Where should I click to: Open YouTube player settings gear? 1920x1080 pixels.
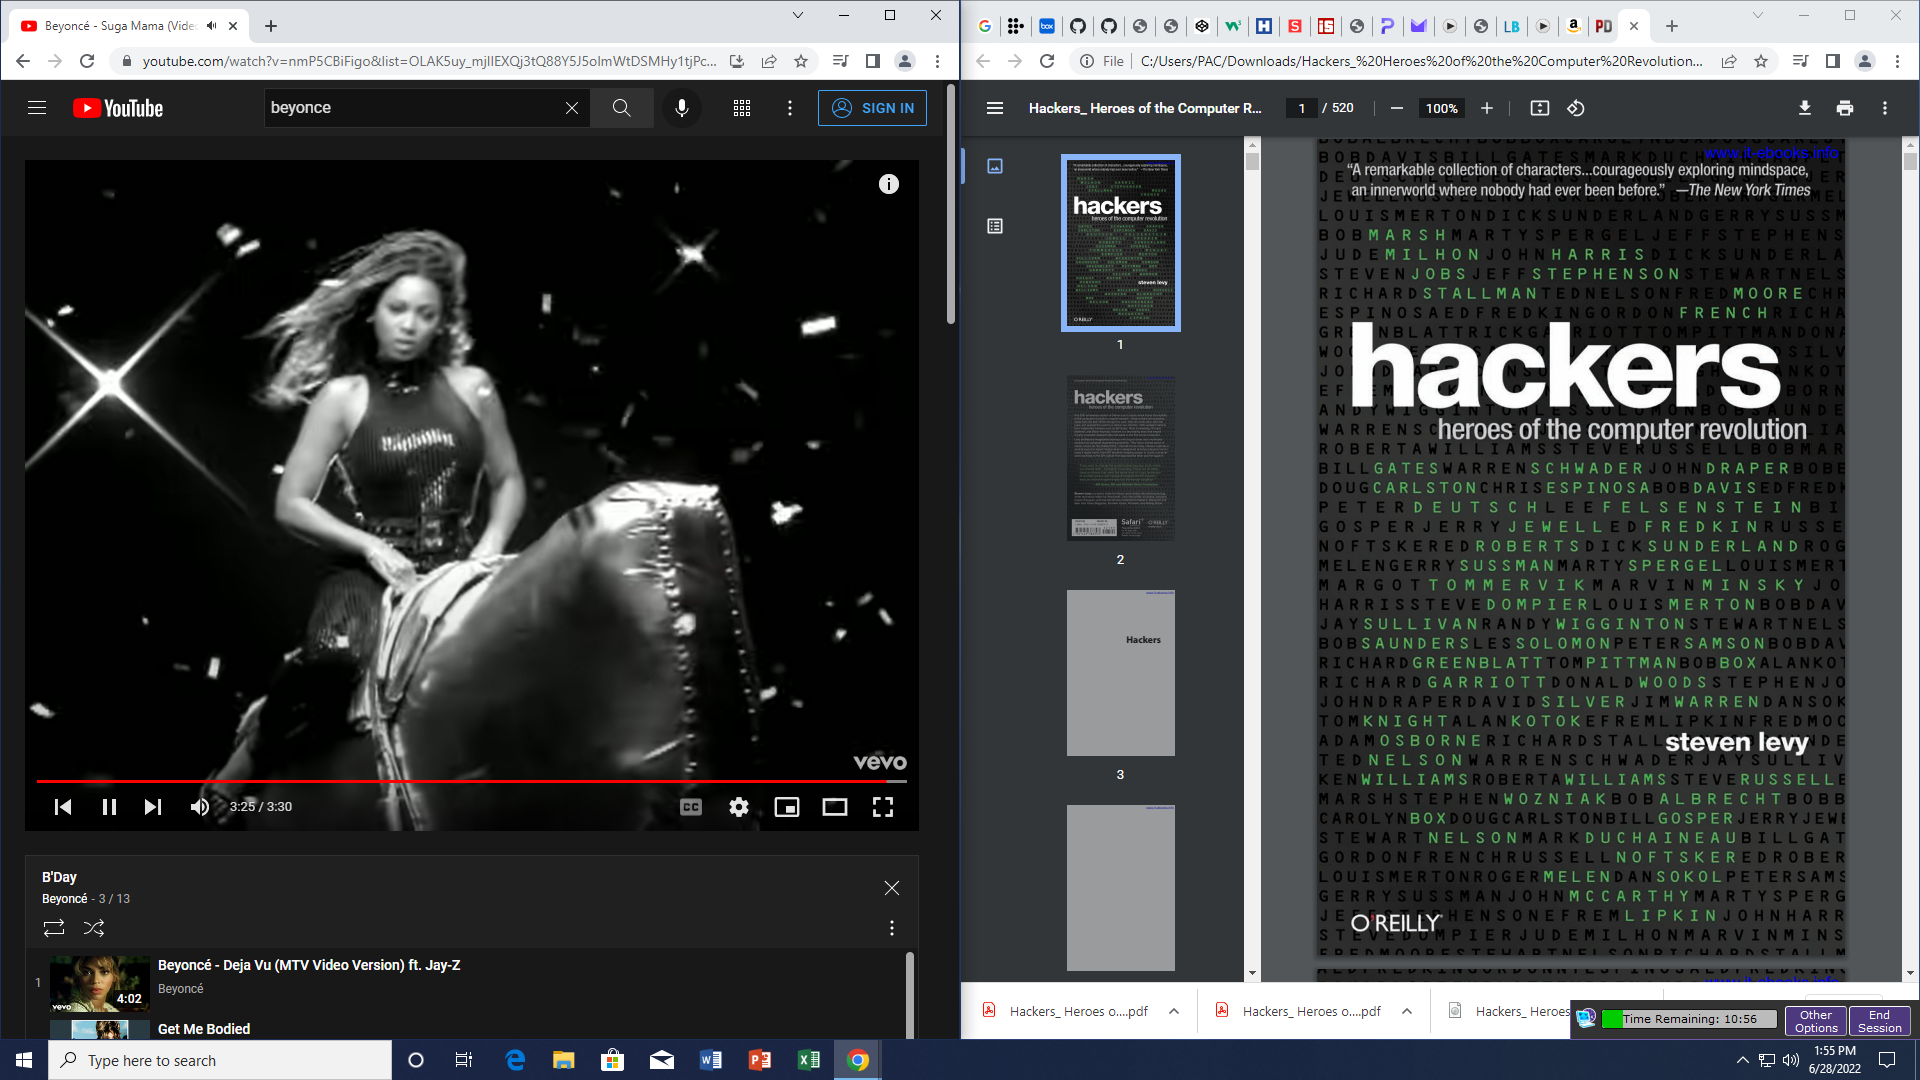tap(739, 807)
